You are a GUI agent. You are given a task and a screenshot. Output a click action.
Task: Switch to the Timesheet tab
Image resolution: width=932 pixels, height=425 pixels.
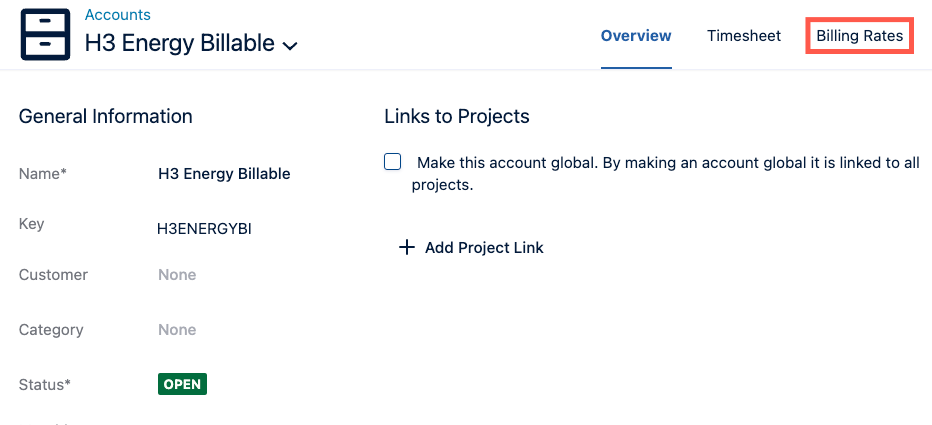click(x=743, y=36)
